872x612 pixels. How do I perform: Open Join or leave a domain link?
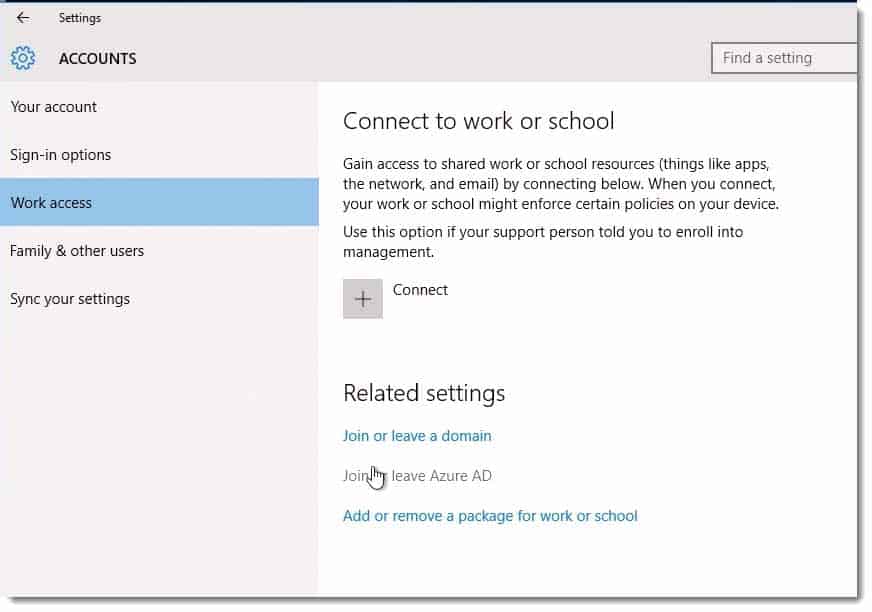point(417,436)
